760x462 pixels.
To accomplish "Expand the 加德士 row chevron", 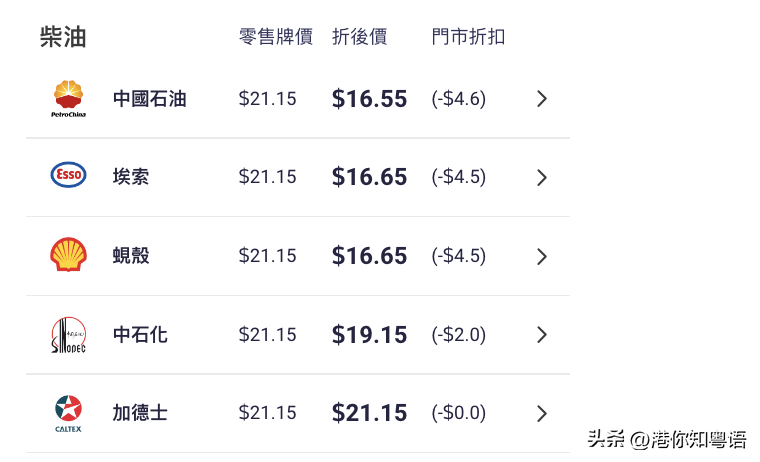I will (542, 414).
